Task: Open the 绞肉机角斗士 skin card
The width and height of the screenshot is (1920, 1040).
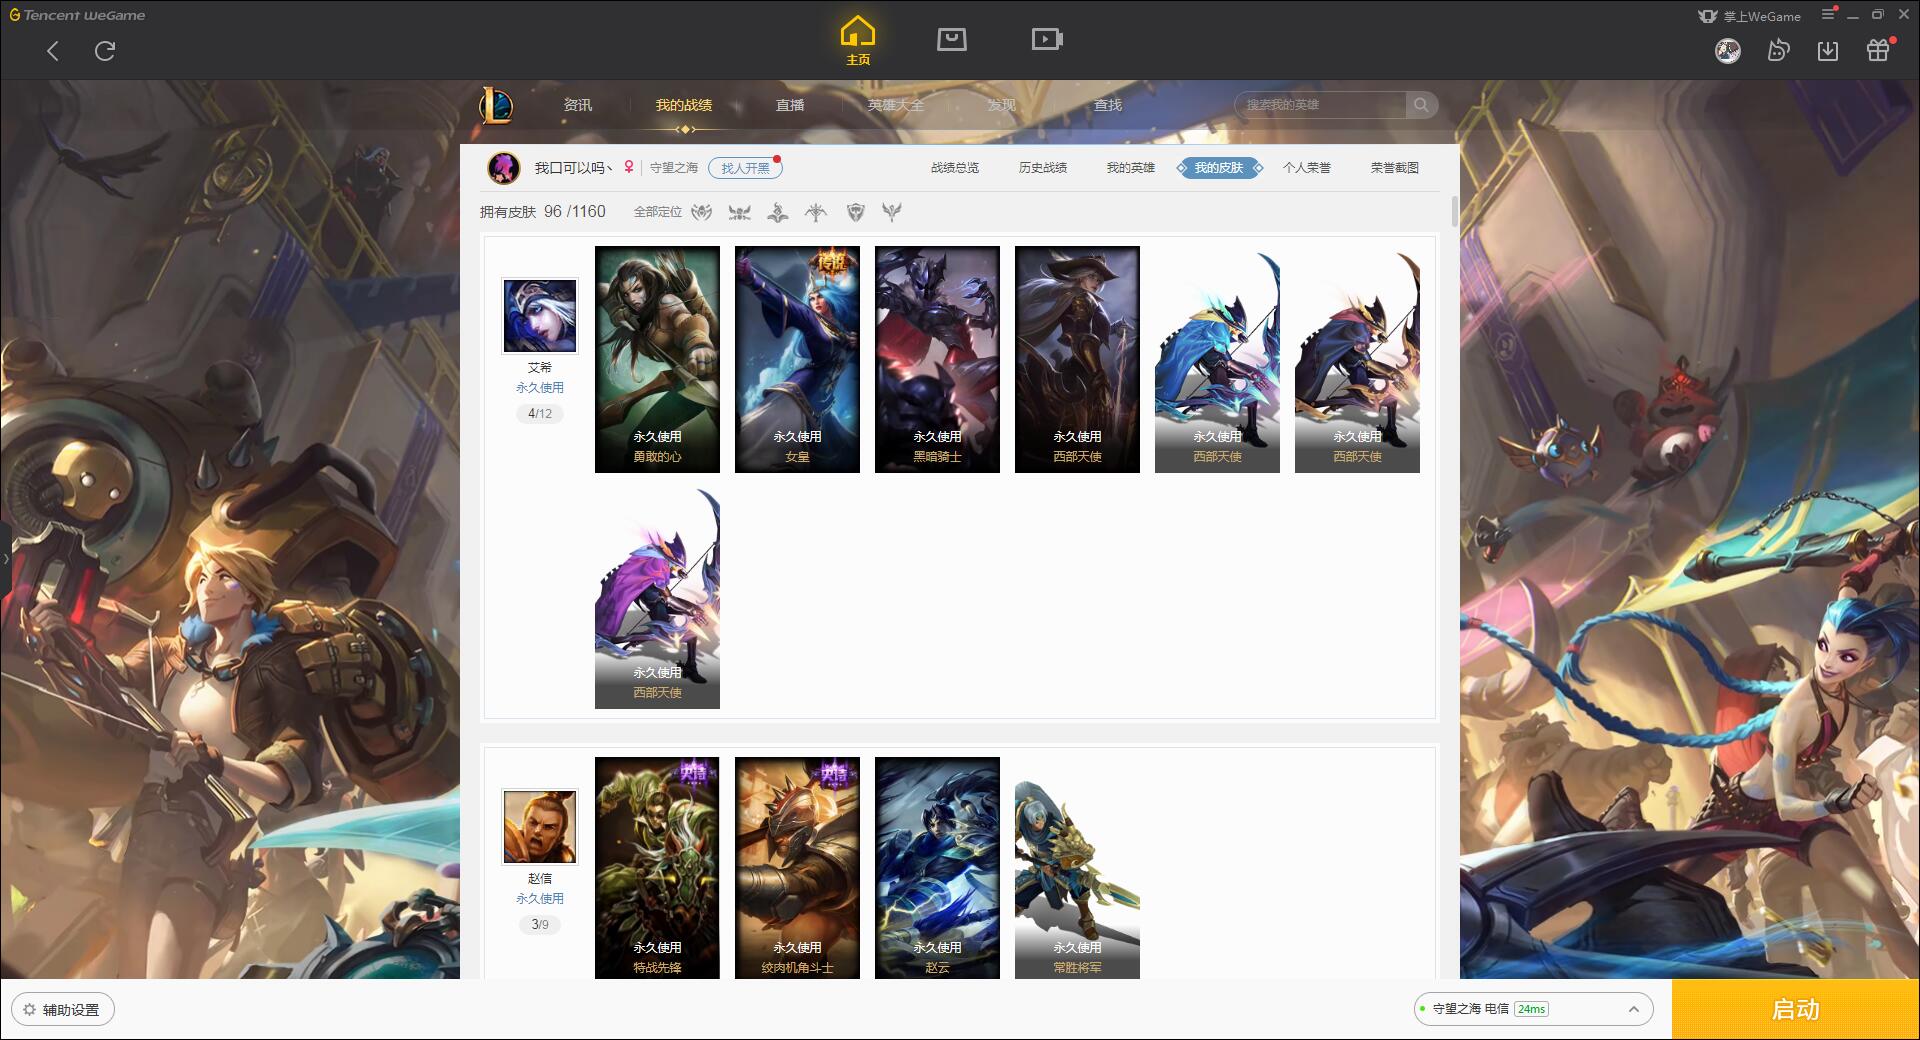Action: click(x=797, y=867)
